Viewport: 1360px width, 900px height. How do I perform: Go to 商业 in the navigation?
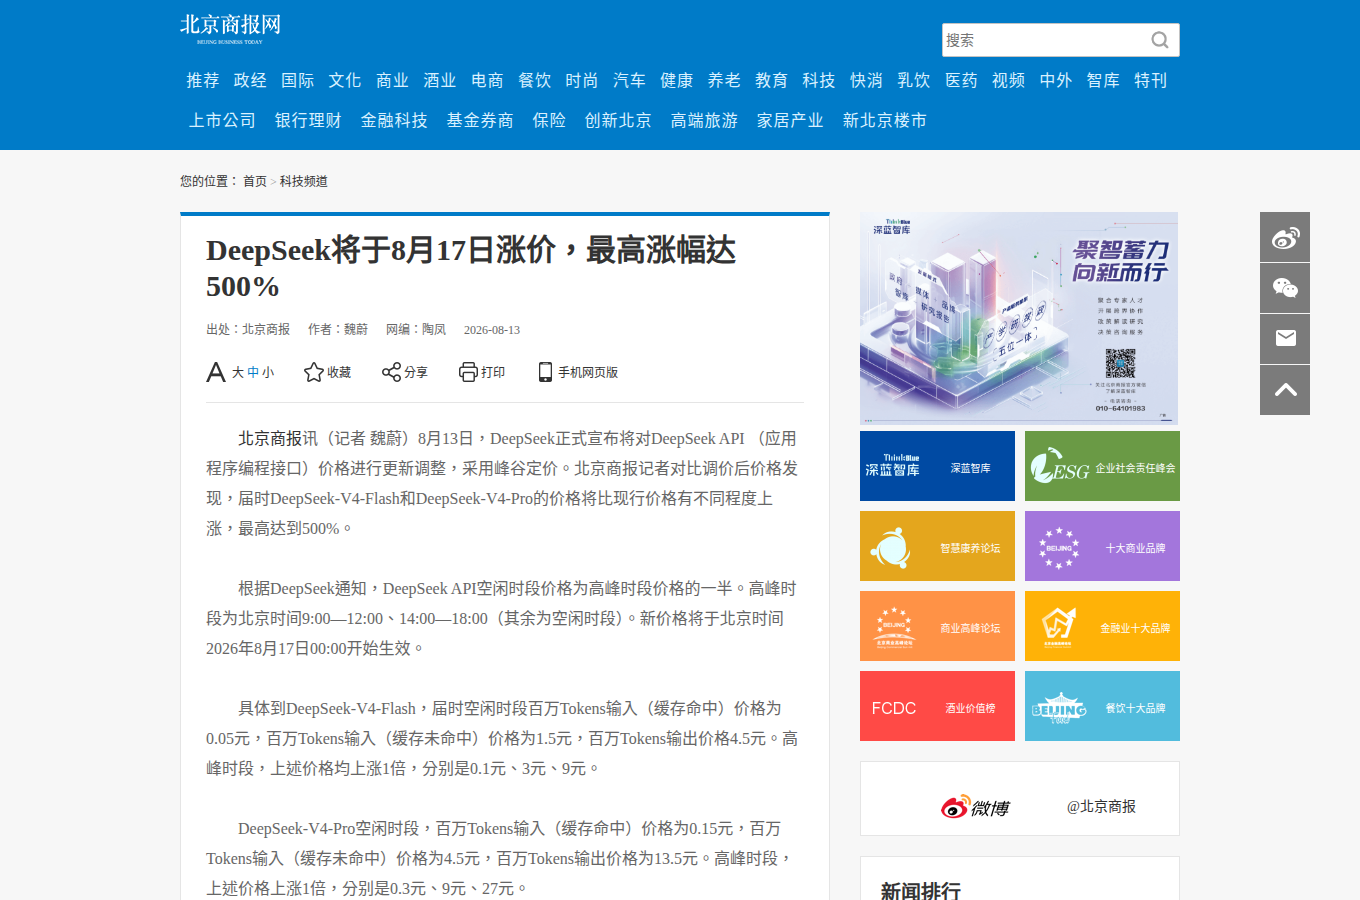coord(392,80)
